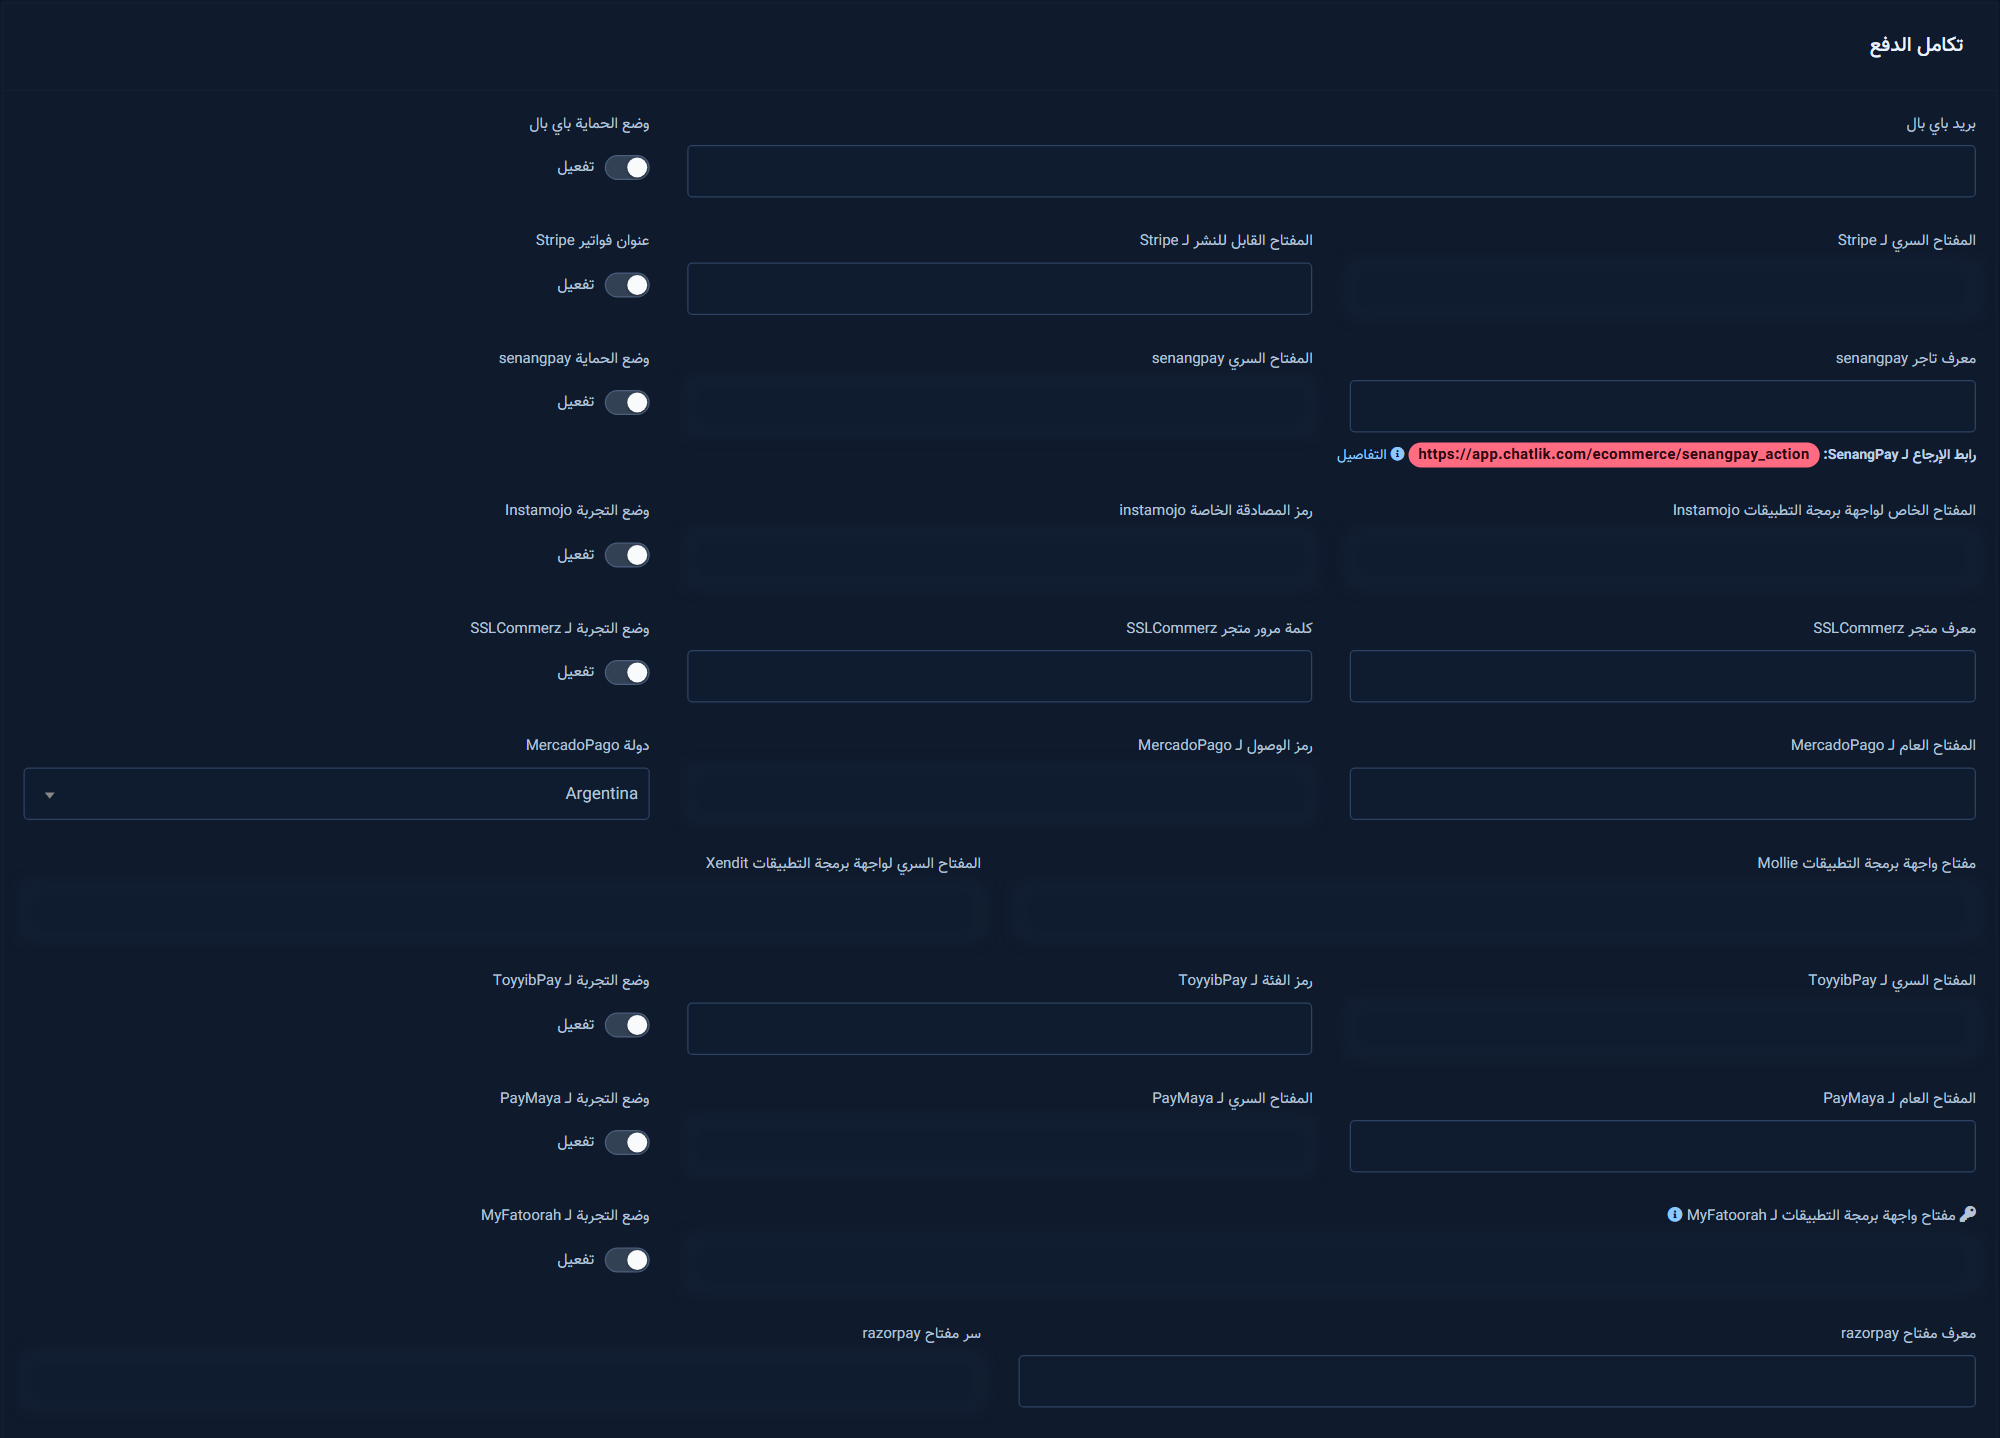This screenshot has height=1438, width=2000.
Task: Click the MyFatoorah API key info icon
Action: click(x=1674, y=1215)
